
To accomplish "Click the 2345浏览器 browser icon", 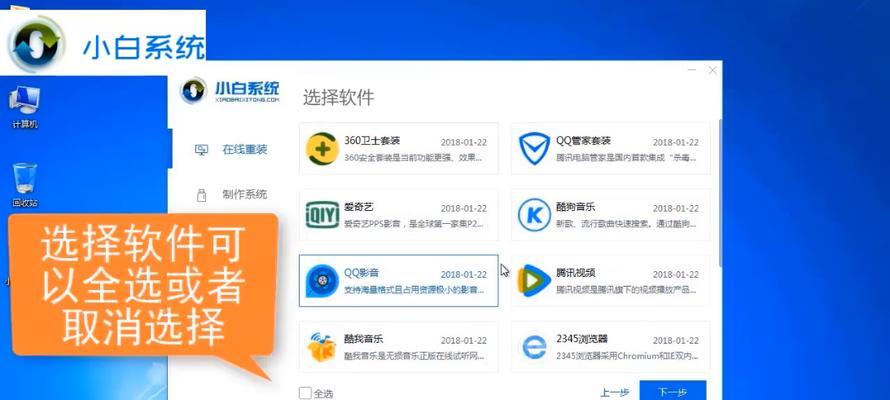I will point(534,347).
